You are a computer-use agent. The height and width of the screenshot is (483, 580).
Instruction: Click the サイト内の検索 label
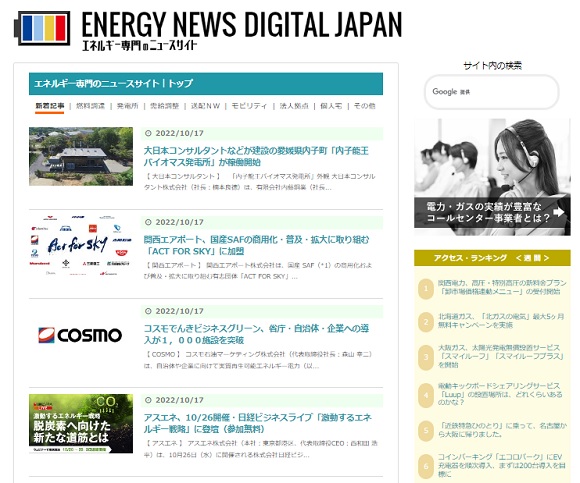[493, 66]
